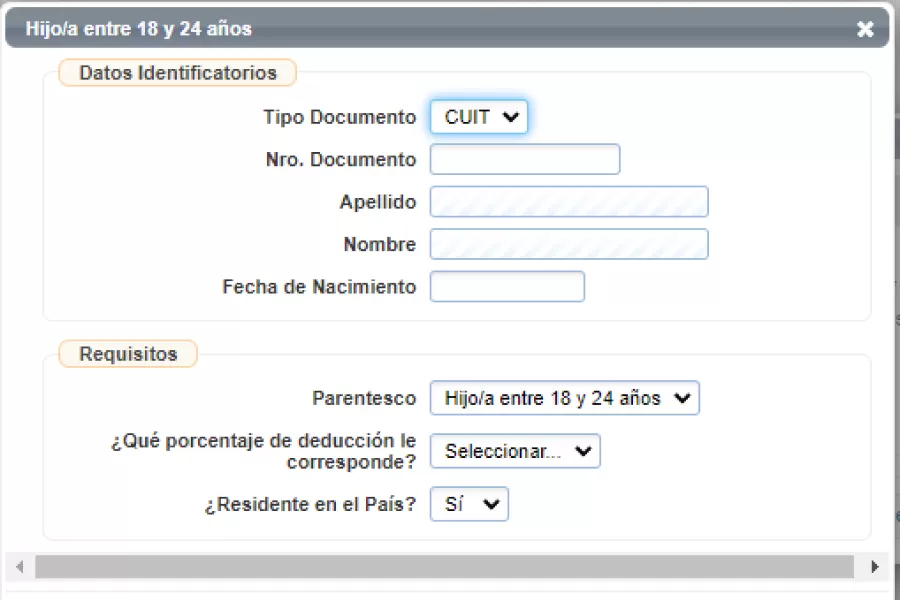This screenshot has width=900, height=600.
Task: Click the arrow on the percentage selector
Action: [x=584, y=451]
